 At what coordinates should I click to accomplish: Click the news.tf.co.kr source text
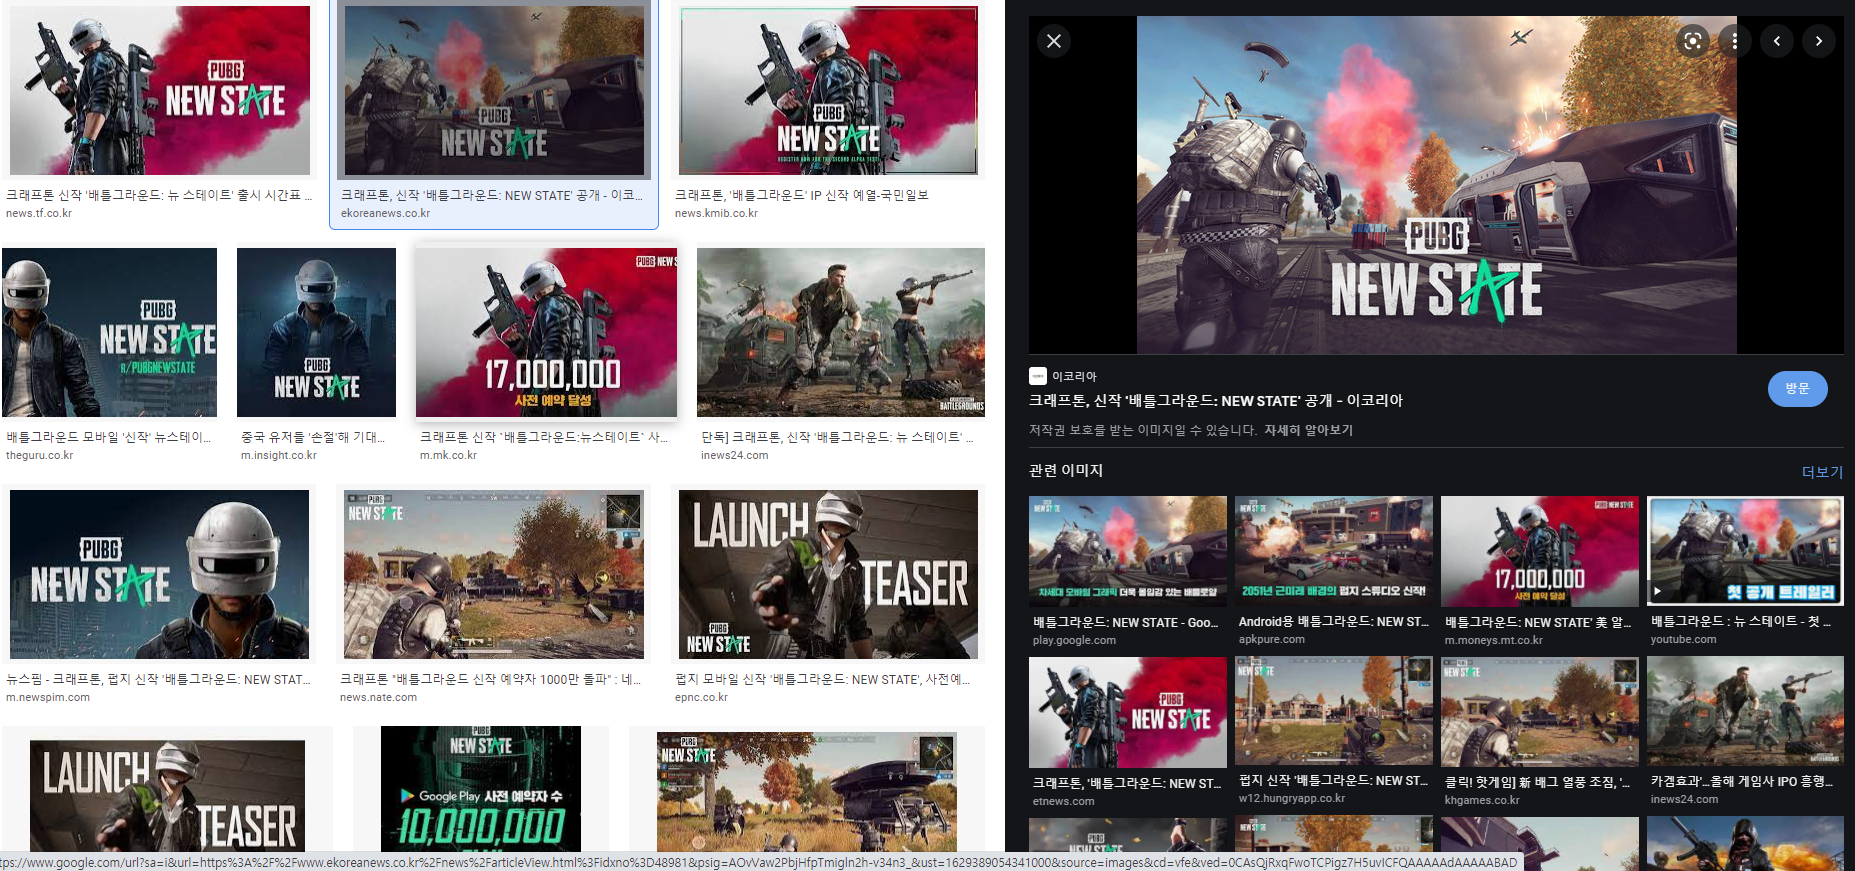coord(39,213)
